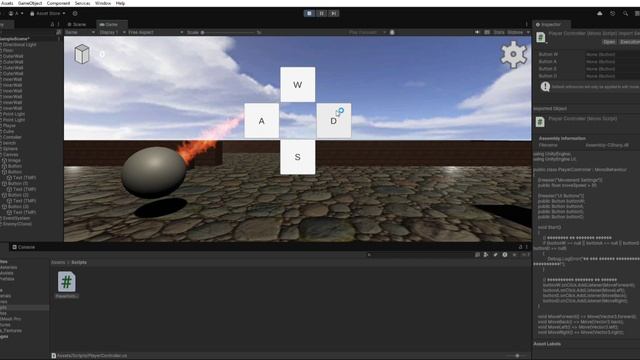Click the warning icon in the Inspector
Screen dimensions: 640x360
545,87
